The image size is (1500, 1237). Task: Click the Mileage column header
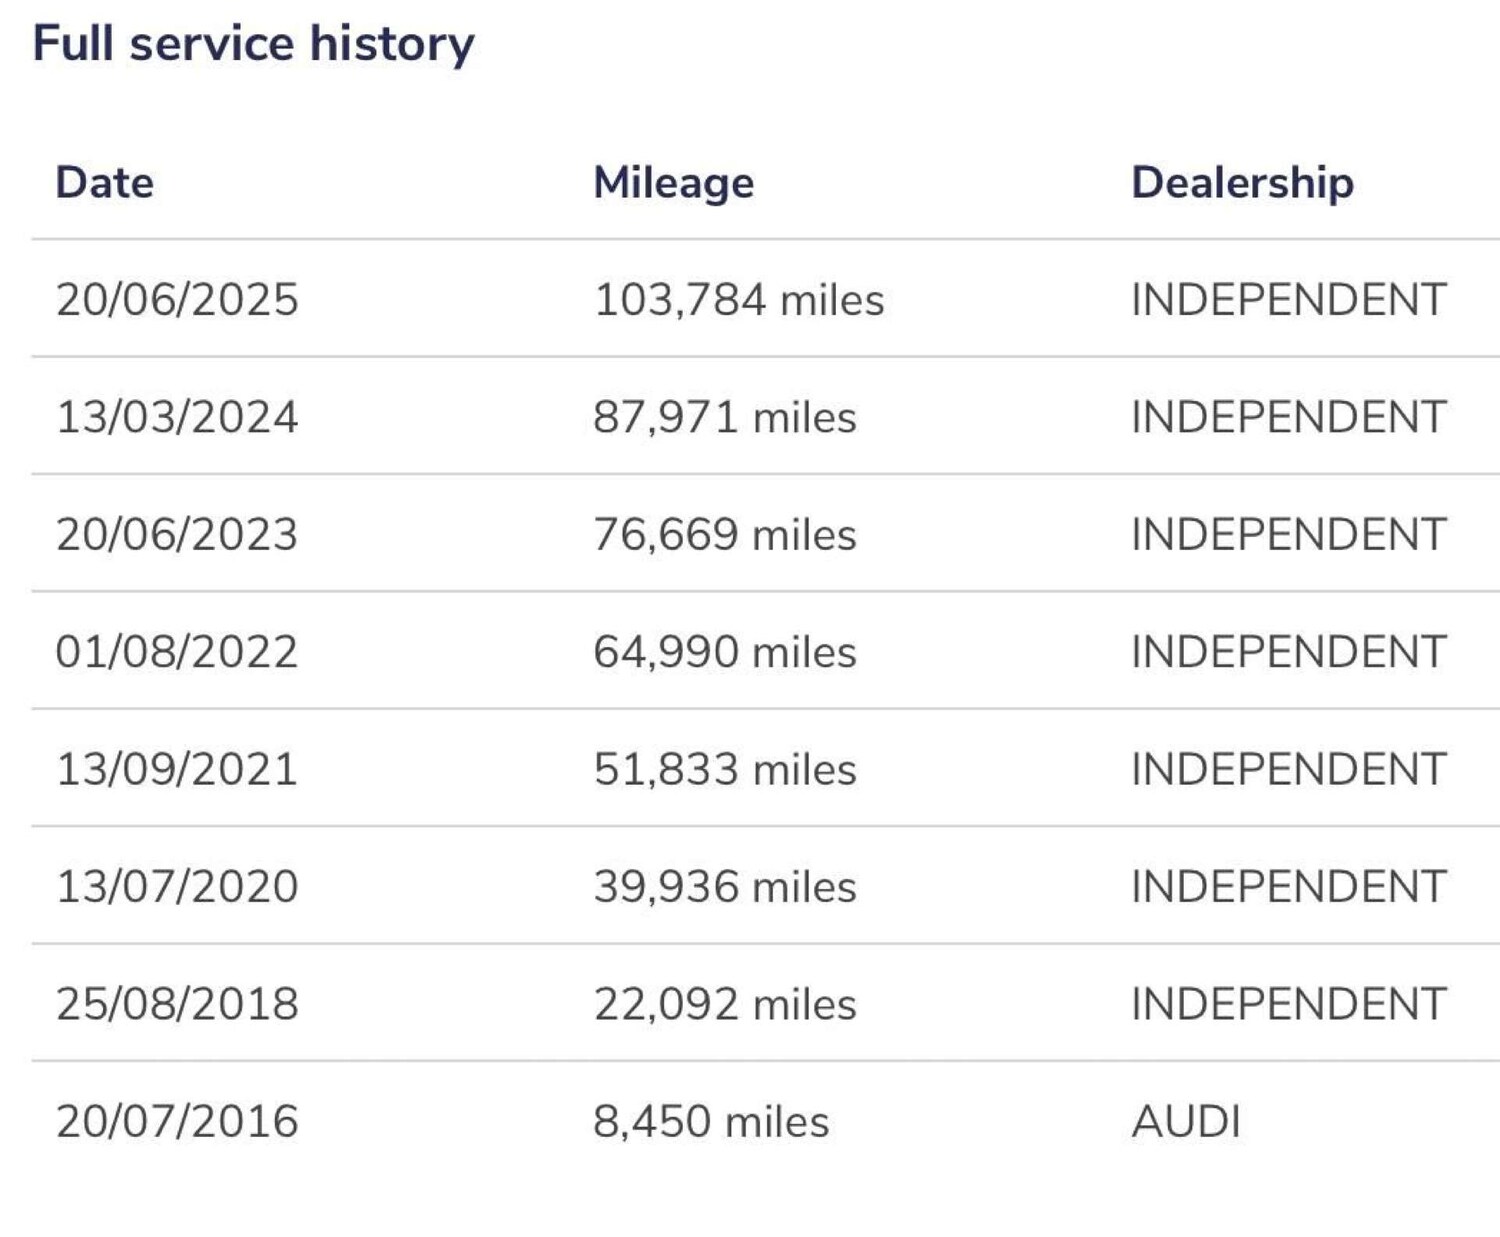pos(673,183)
